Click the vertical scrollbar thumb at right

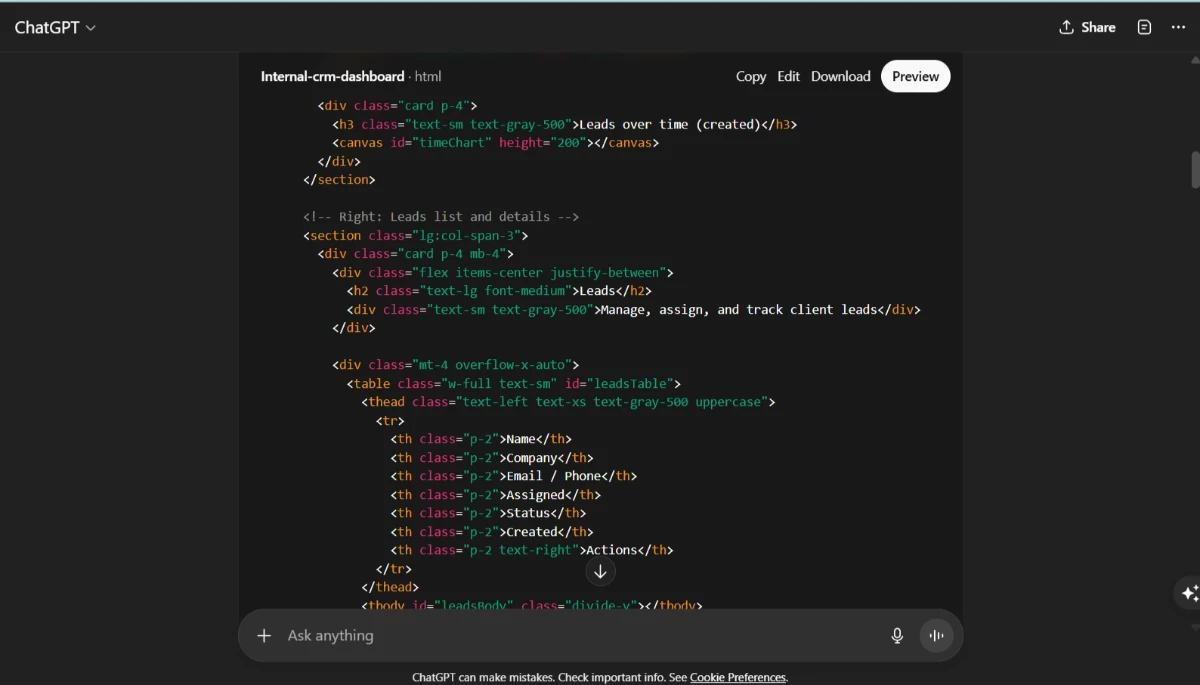point(1195,169)
